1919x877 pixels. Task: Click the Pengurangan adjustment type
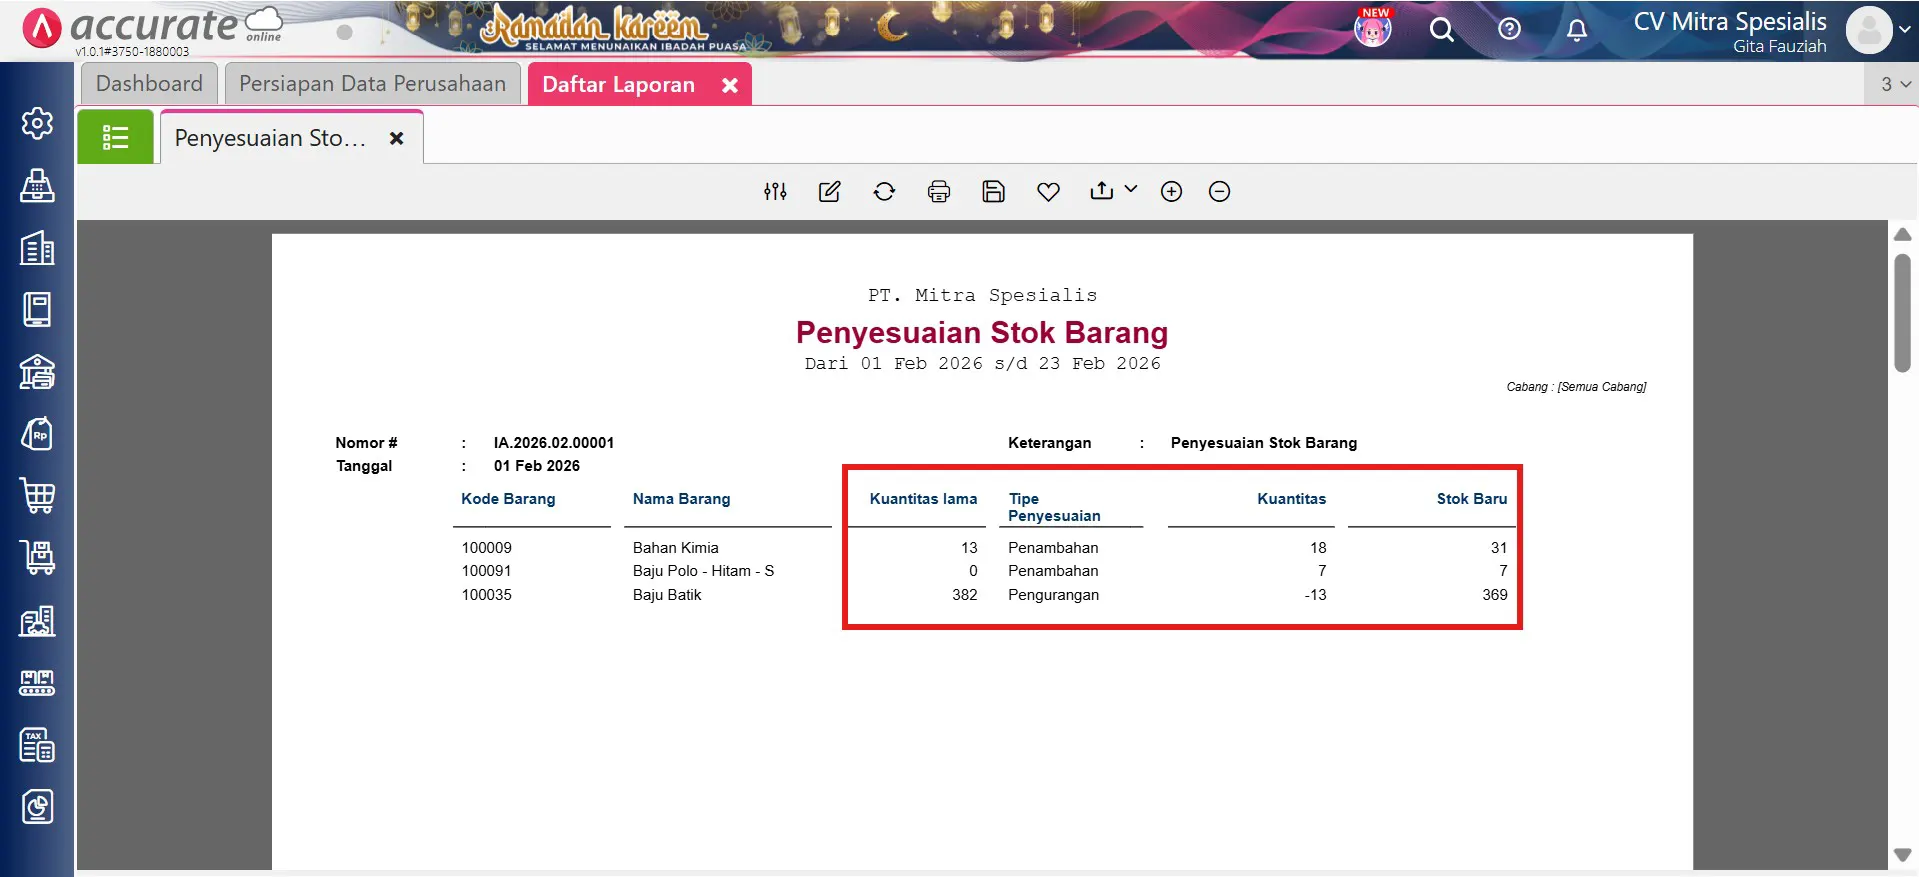[x=1053, y=594]
